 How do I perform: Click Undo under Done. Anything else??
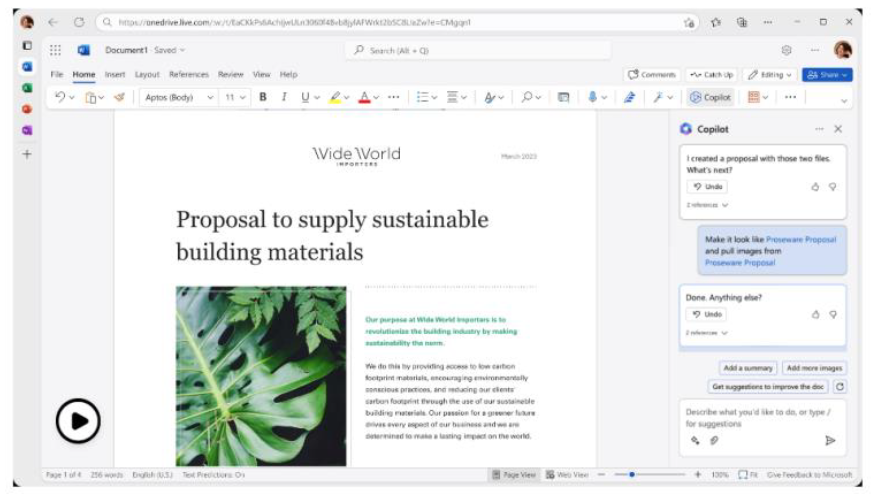706,314
